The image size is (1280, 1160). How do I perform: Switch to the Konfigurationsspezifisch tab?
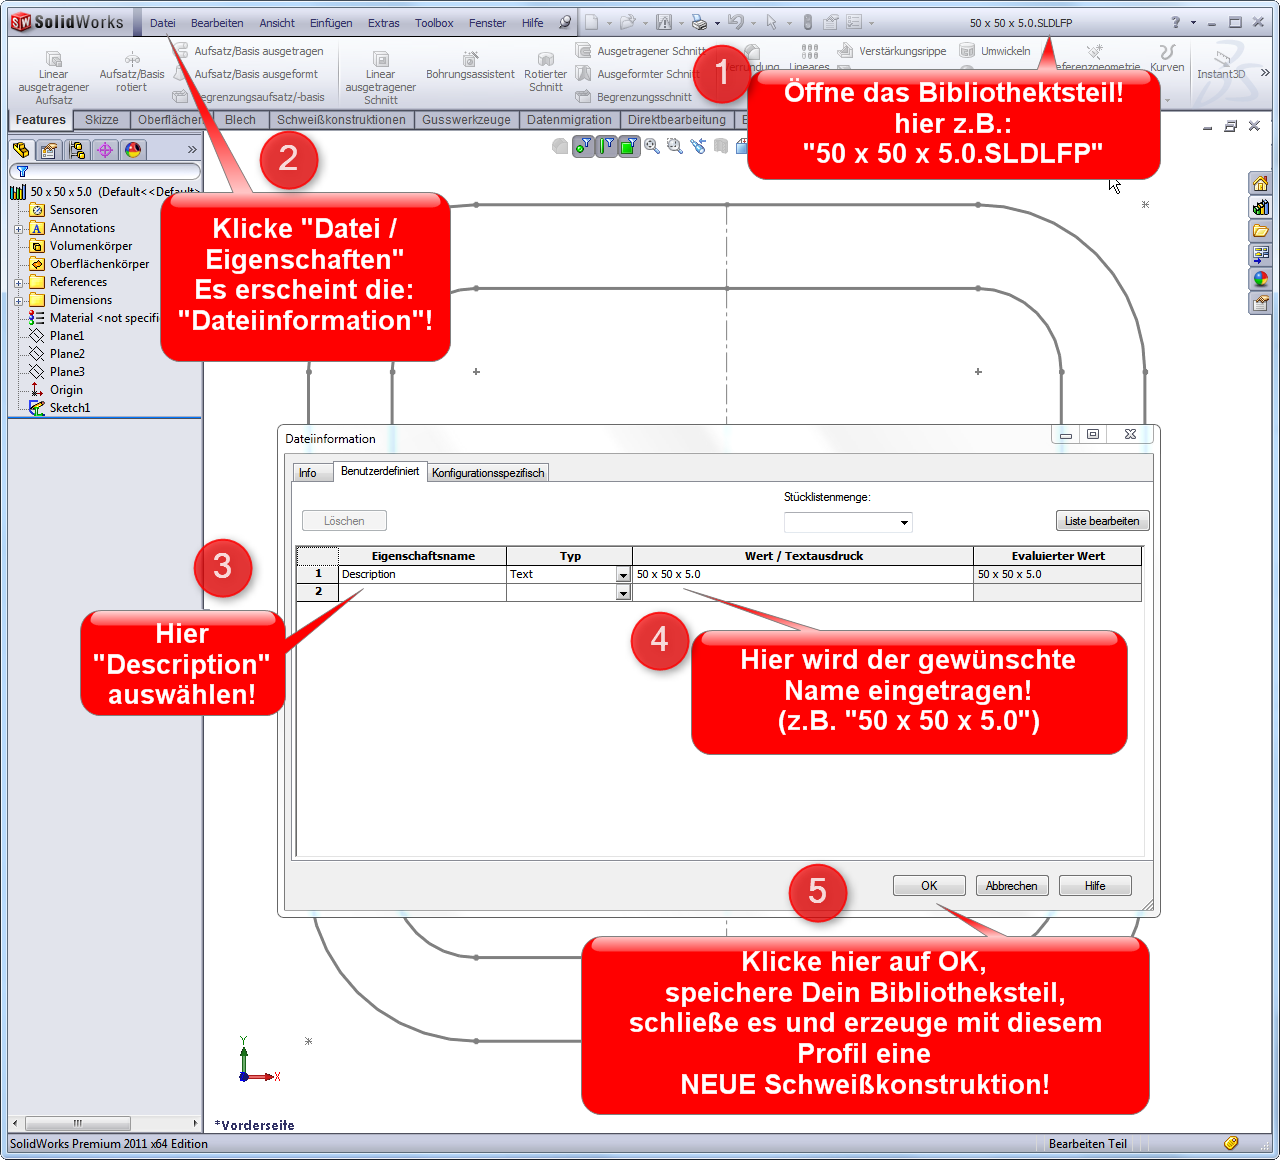(488, 473)
